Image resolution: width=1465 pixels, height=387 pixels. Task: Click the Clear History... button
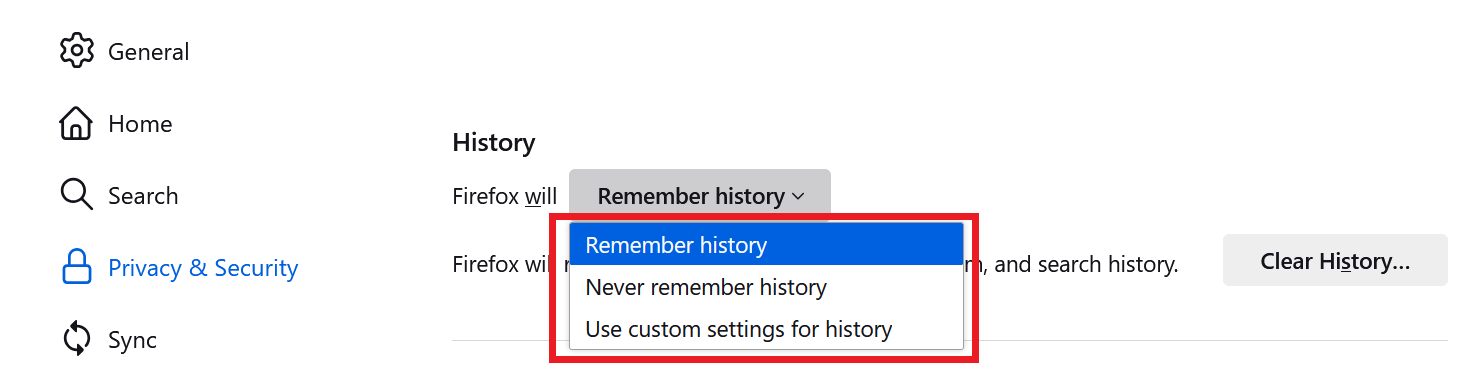click(1335, 261)
